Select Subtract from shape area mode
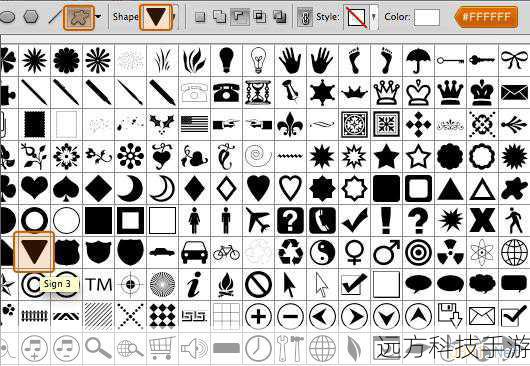 point(240,16)
